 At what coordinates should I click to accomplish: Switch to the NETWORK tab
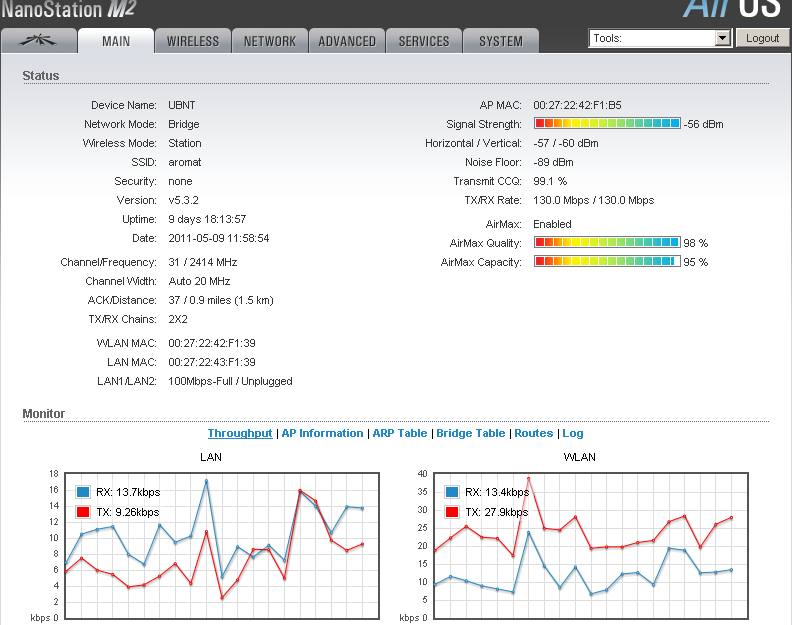[270, 41]
